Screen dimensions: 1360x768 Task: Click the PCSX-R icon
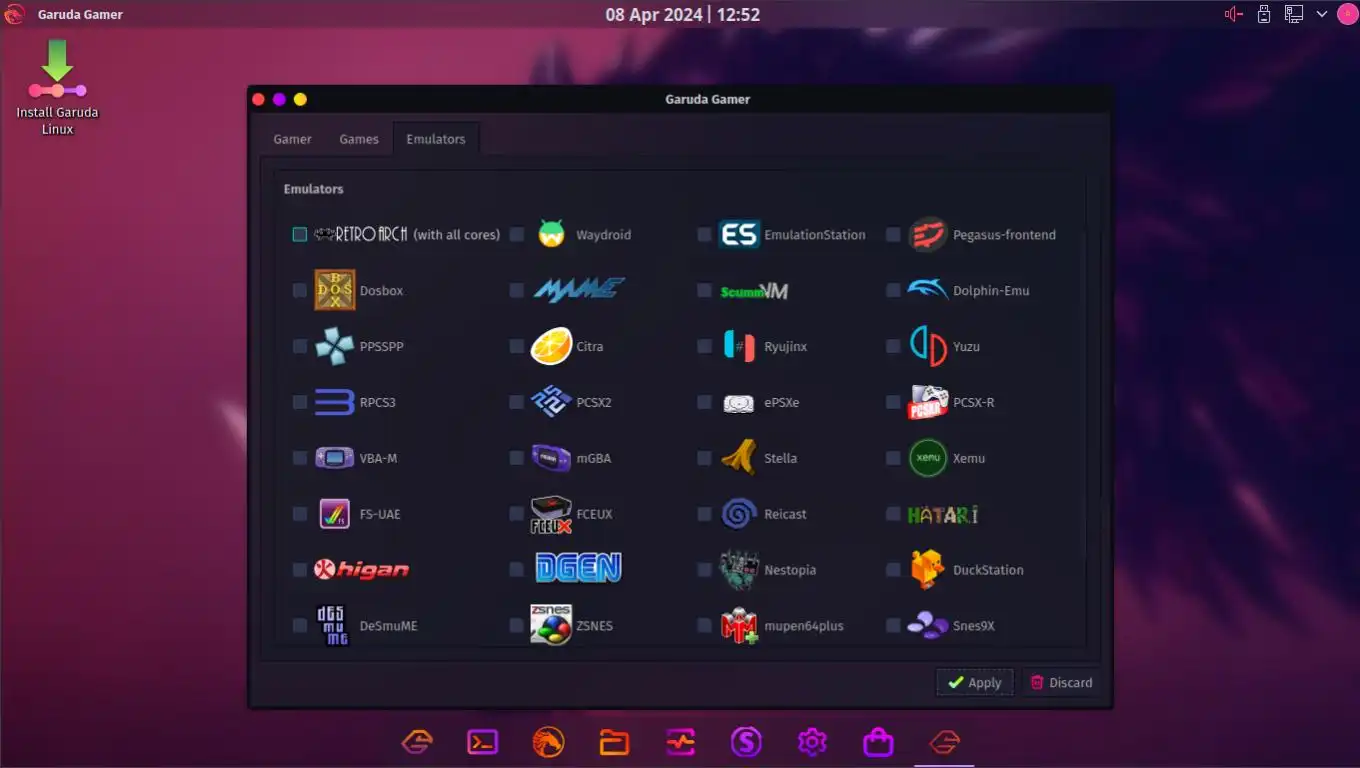tap(928, 402)
